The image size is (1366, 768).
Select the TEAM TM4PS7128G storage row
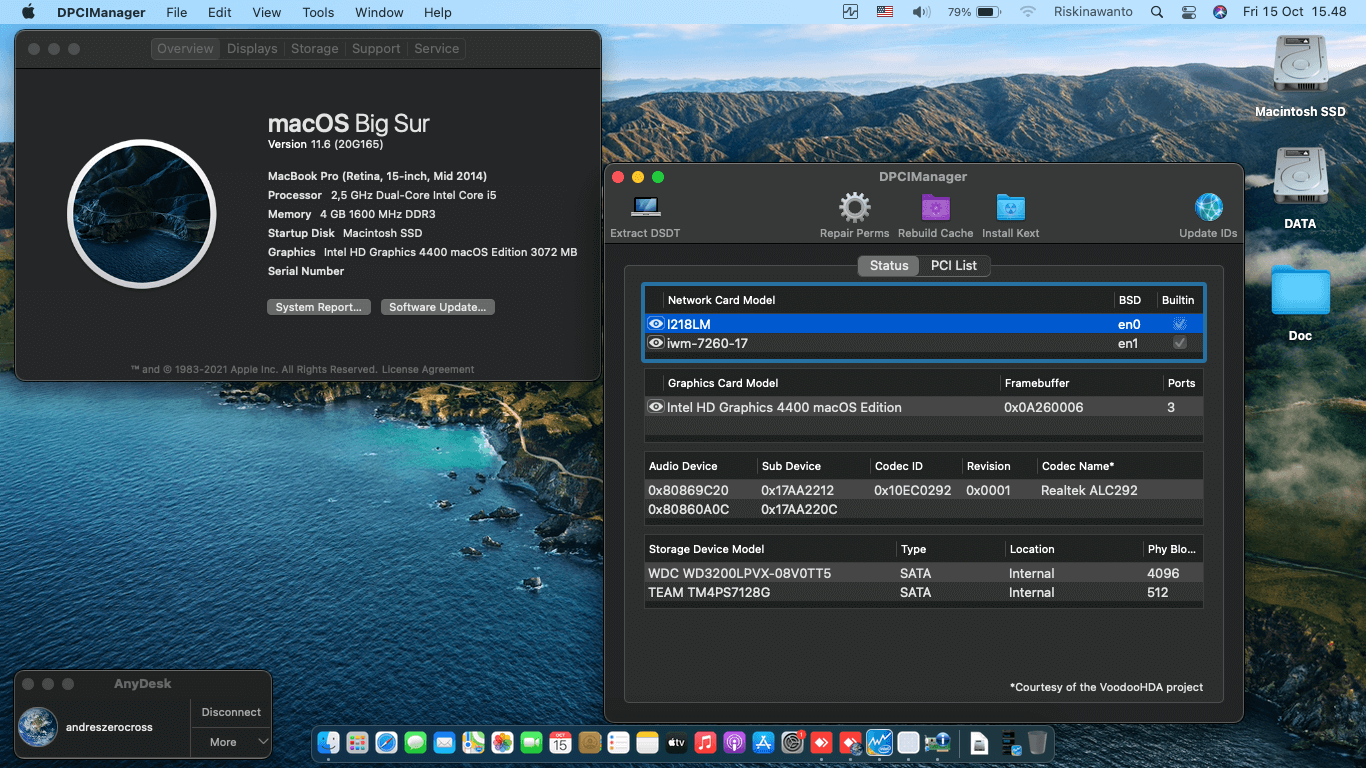coord(924,592)
